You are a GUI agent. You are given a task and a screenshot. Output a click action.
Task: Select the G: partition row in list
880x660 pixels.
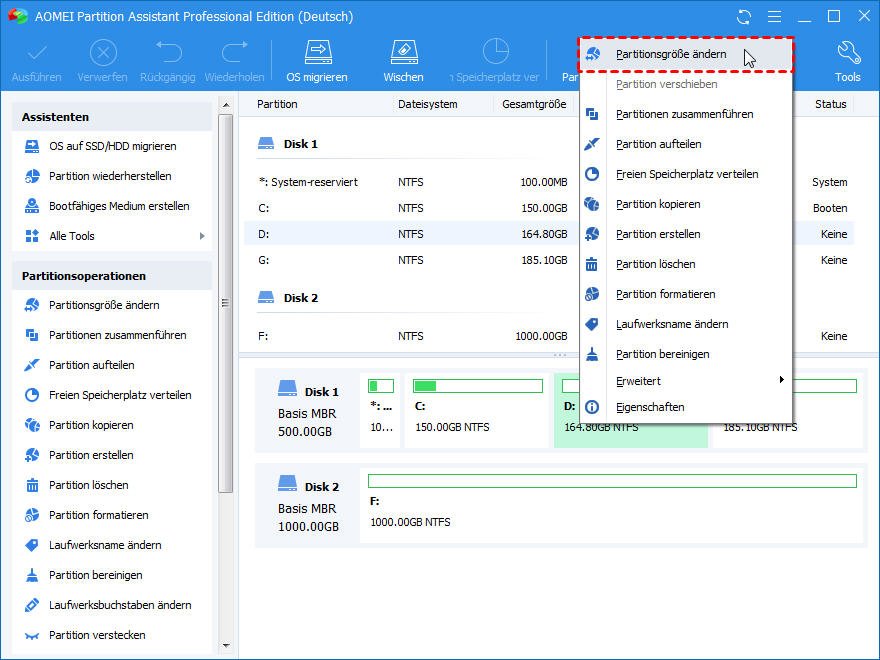[412, 260]
